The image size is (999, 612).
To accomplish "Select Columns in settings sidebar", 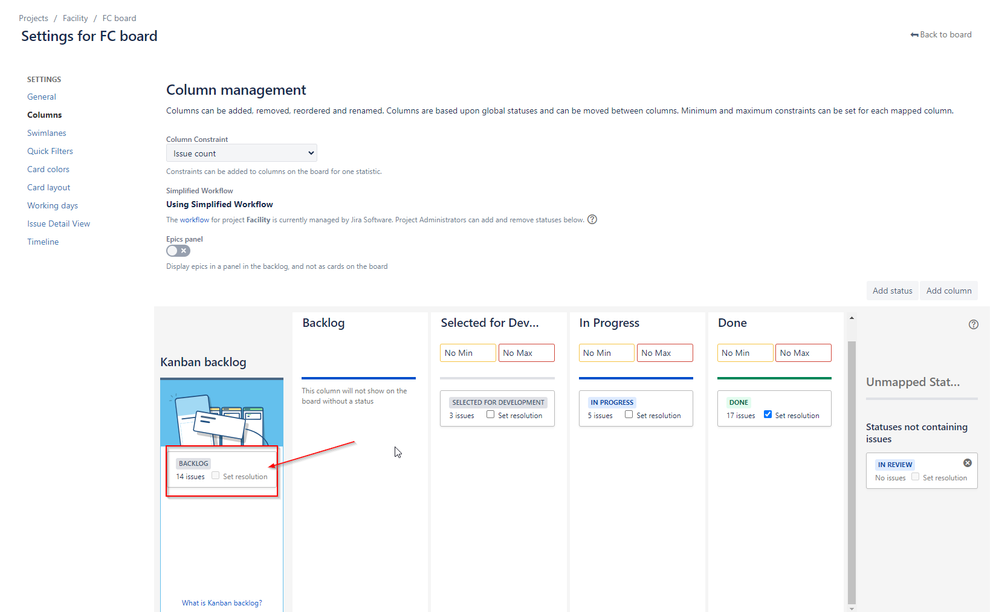I will point(44,115).
